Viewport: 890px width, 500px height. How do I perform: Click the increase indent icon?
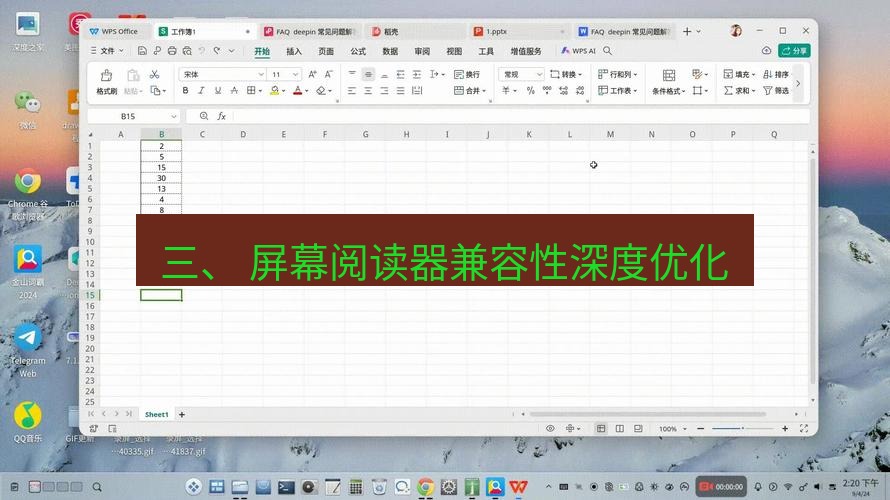tap(417, 74)
